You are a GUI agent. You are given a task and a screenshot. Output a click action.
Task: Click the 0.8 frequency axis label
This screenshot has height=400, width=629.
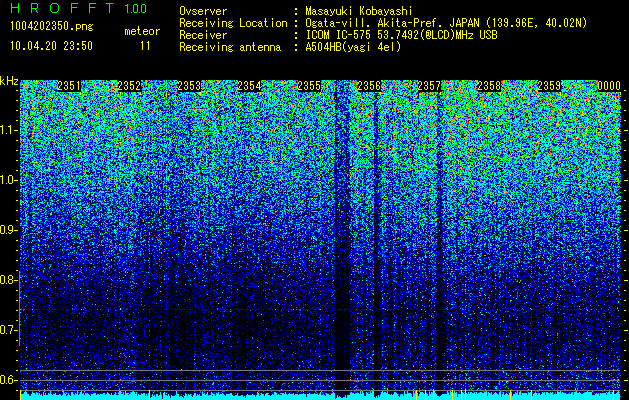pos(8,280)
